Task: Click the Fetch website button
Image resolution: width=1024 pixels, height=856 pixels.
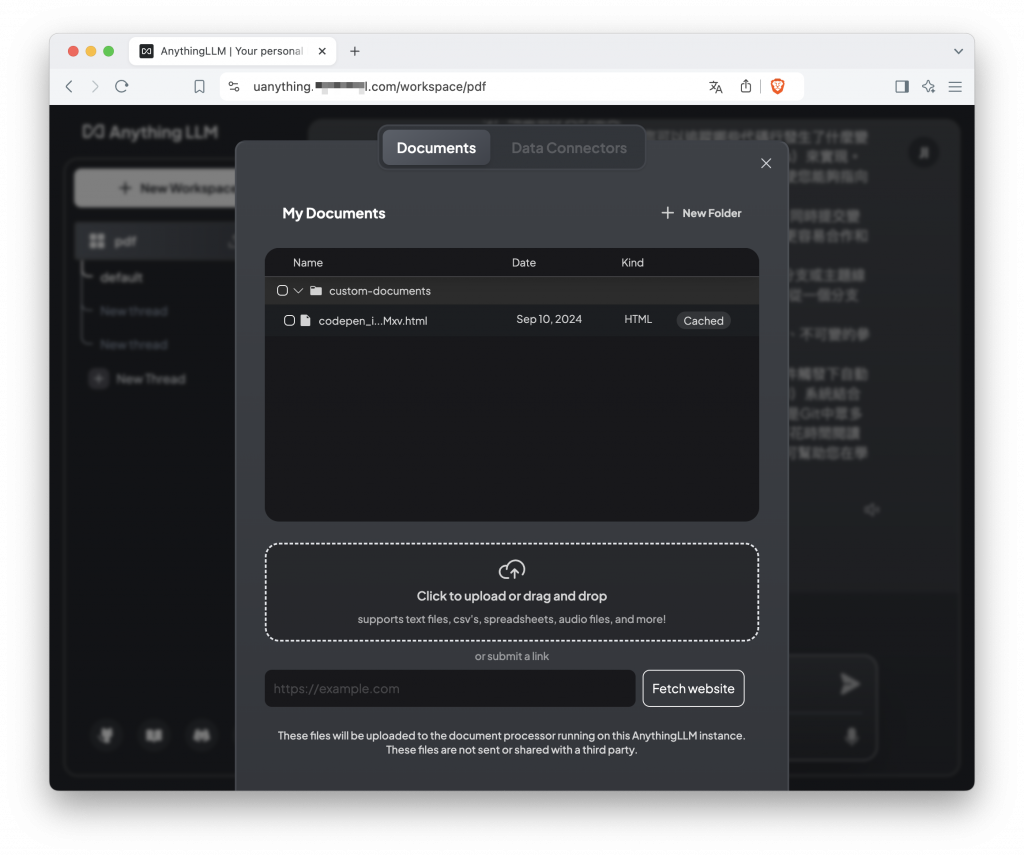Action: pyautogui.click(x=693, y=688)
